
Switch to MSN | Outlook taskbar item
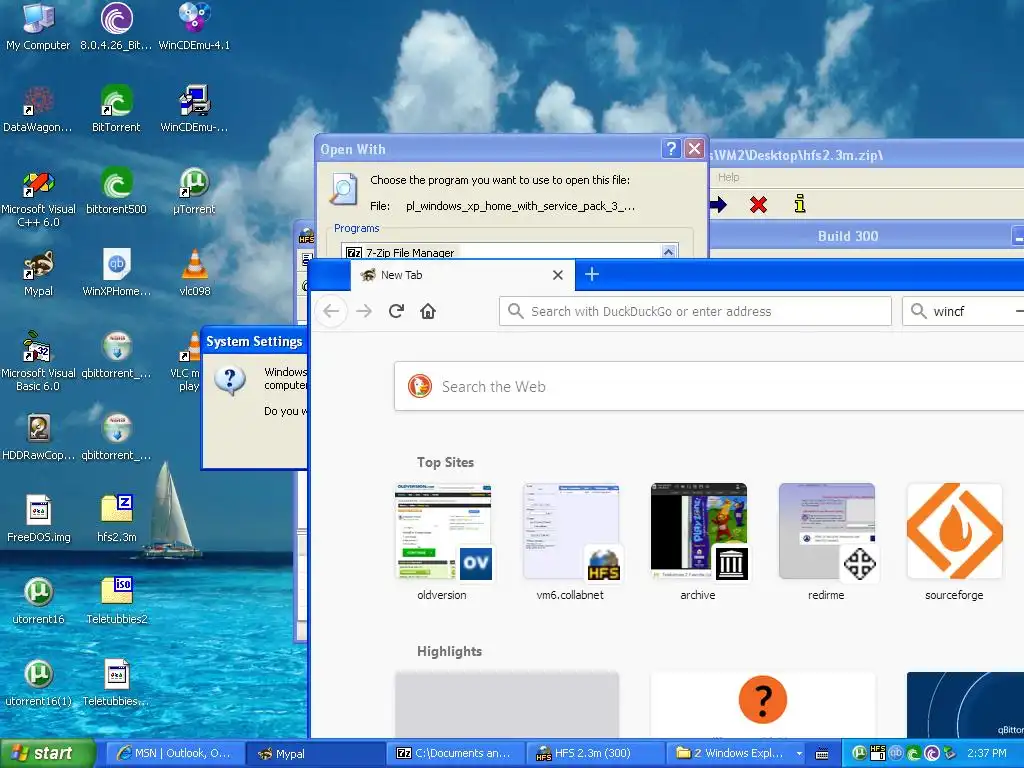[174, 754]
